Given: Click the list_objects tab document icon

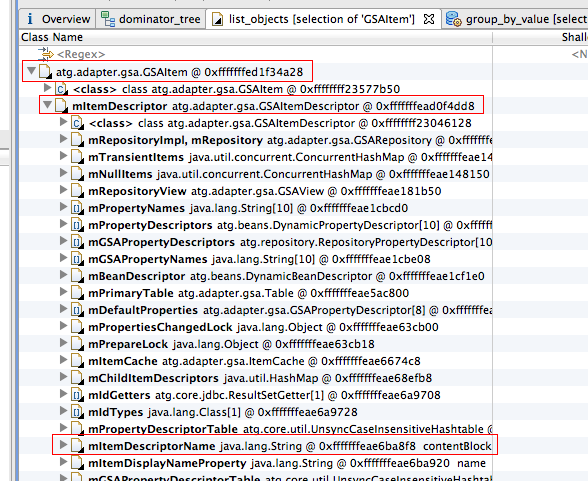Looking at the screenshot, I should (x=217, y=19).
